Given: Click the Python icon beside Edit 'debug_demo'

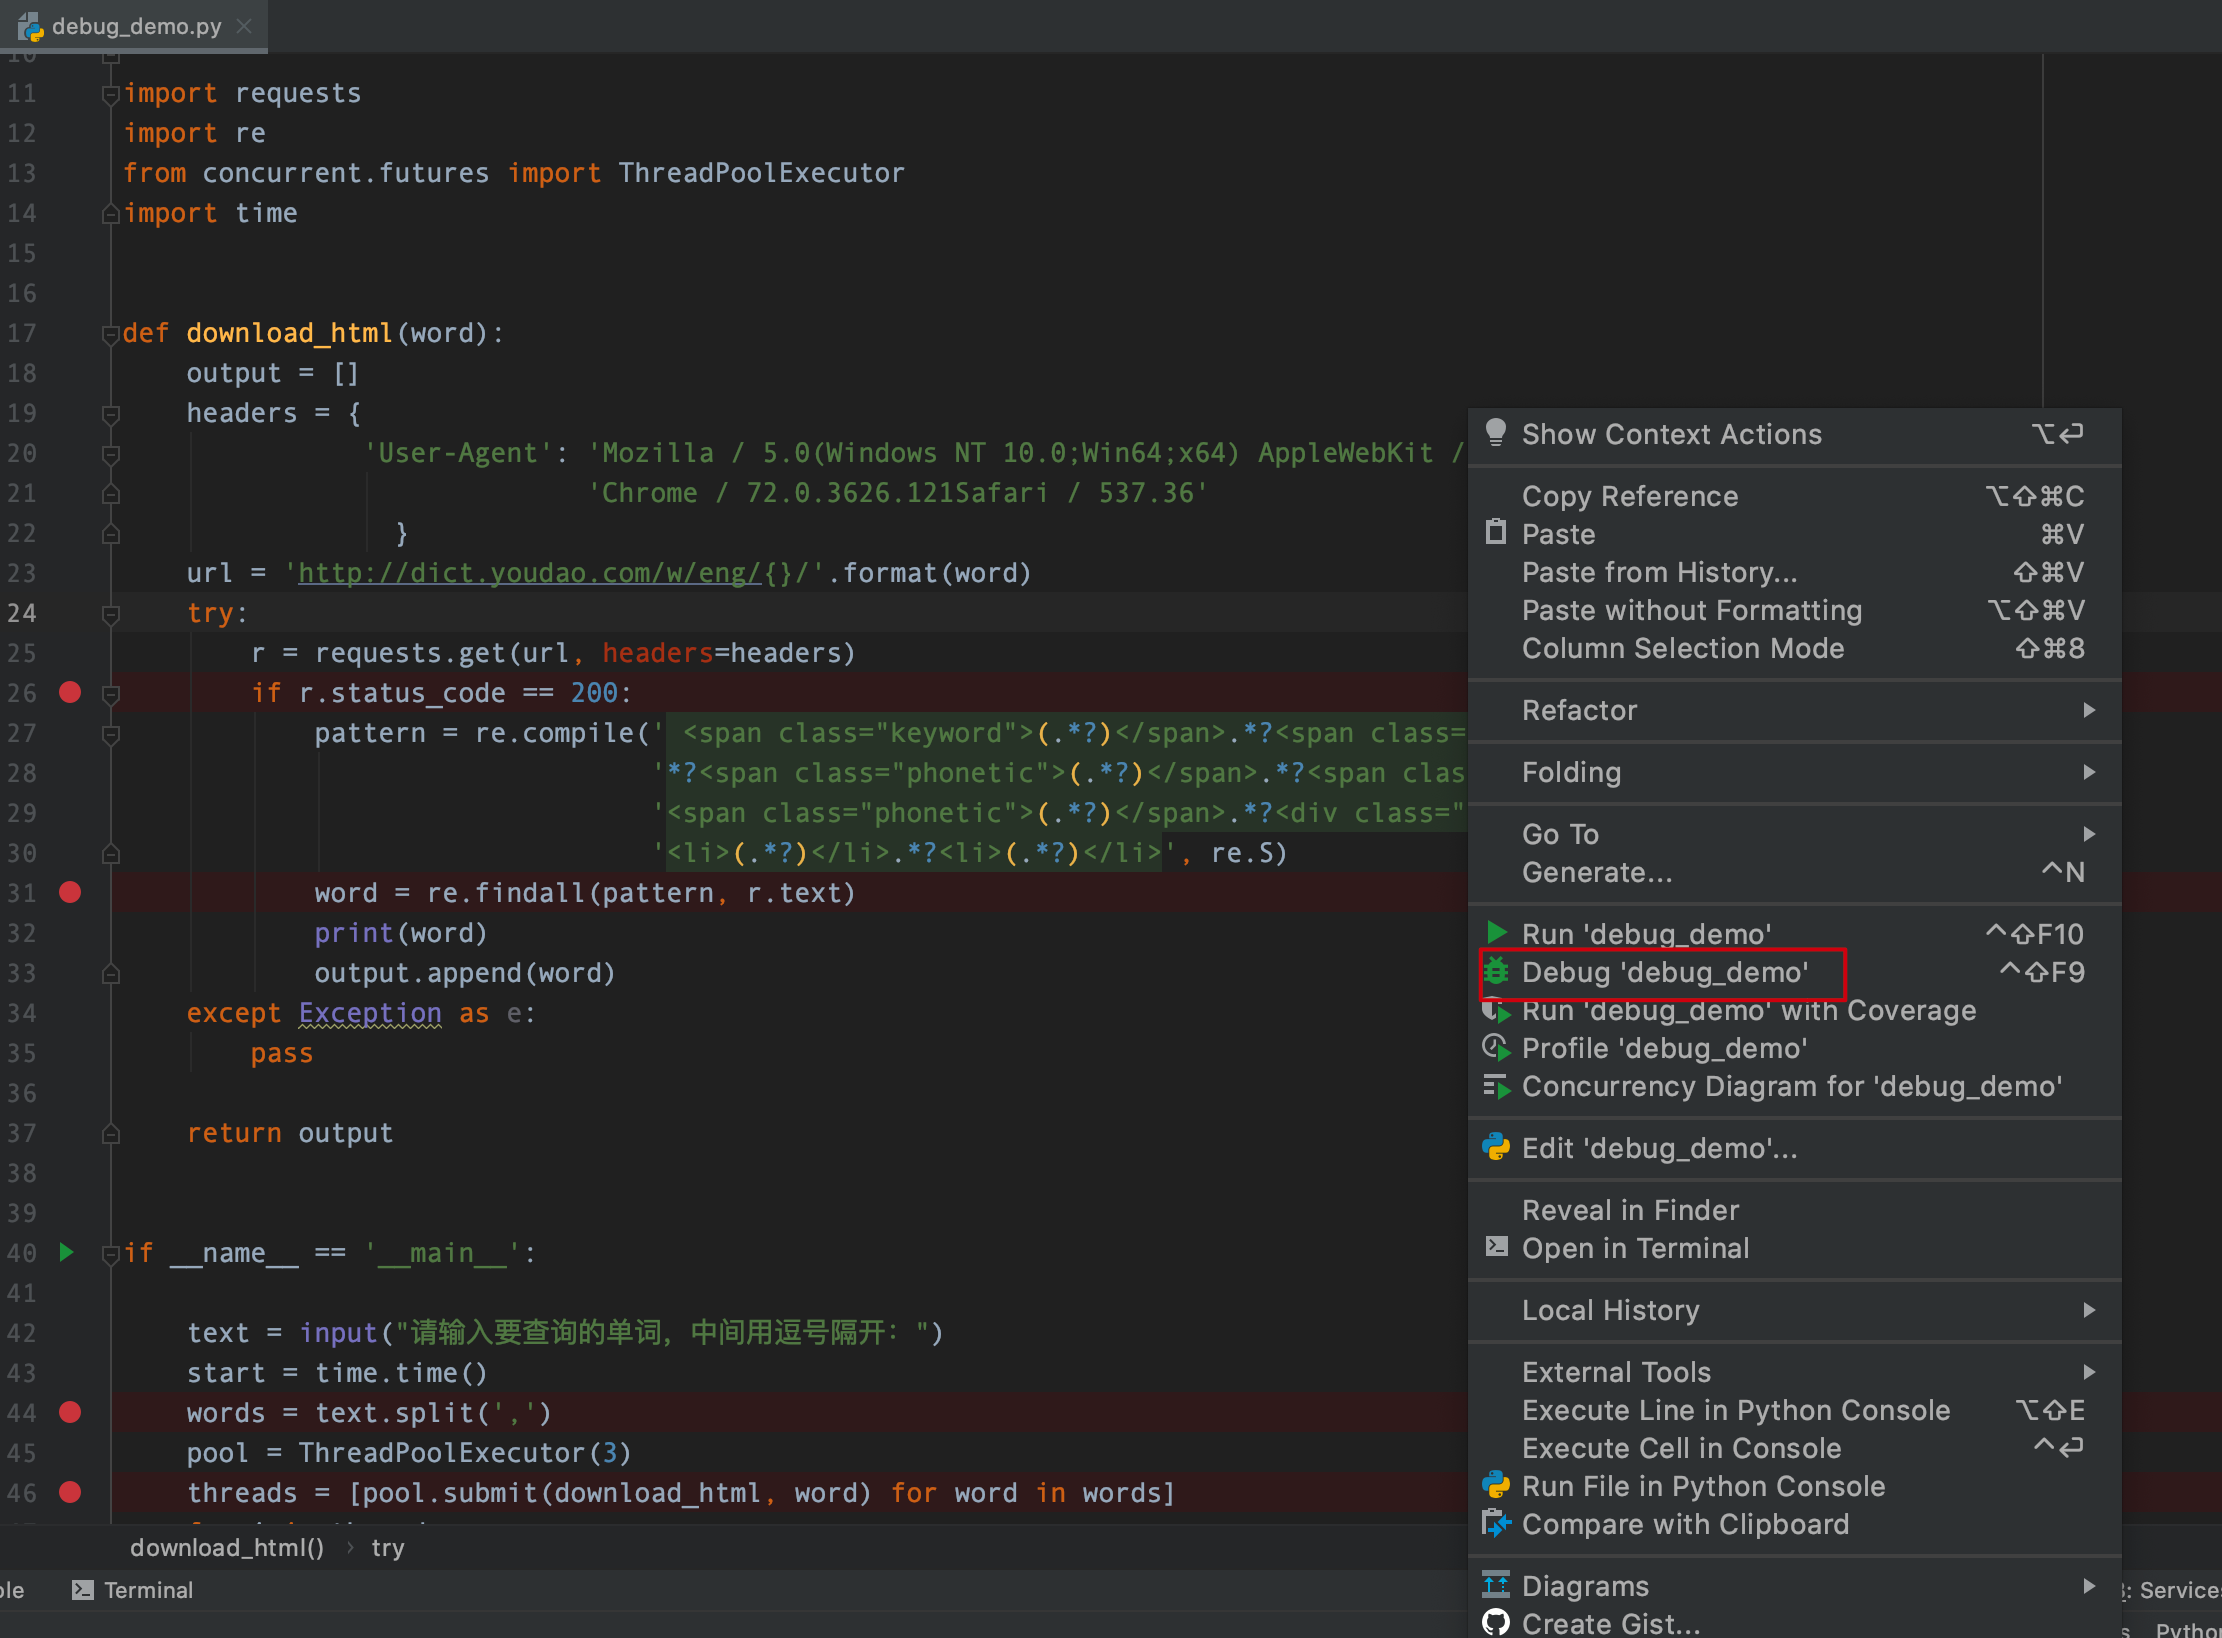Looking at the screenshot, I should coord(1496,1147).
